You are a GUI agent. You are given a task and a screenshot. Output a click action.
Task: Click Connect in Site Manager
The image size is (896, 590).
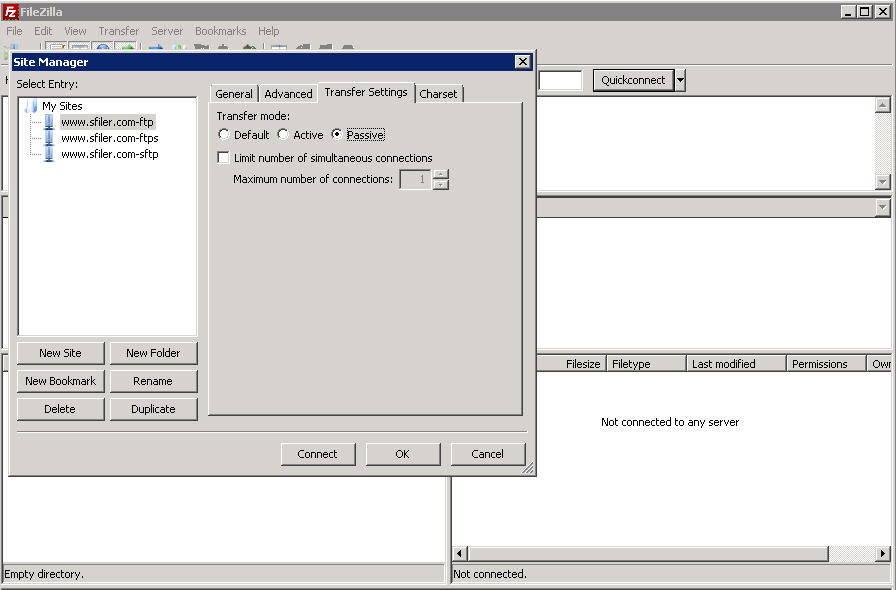point(318,454)
